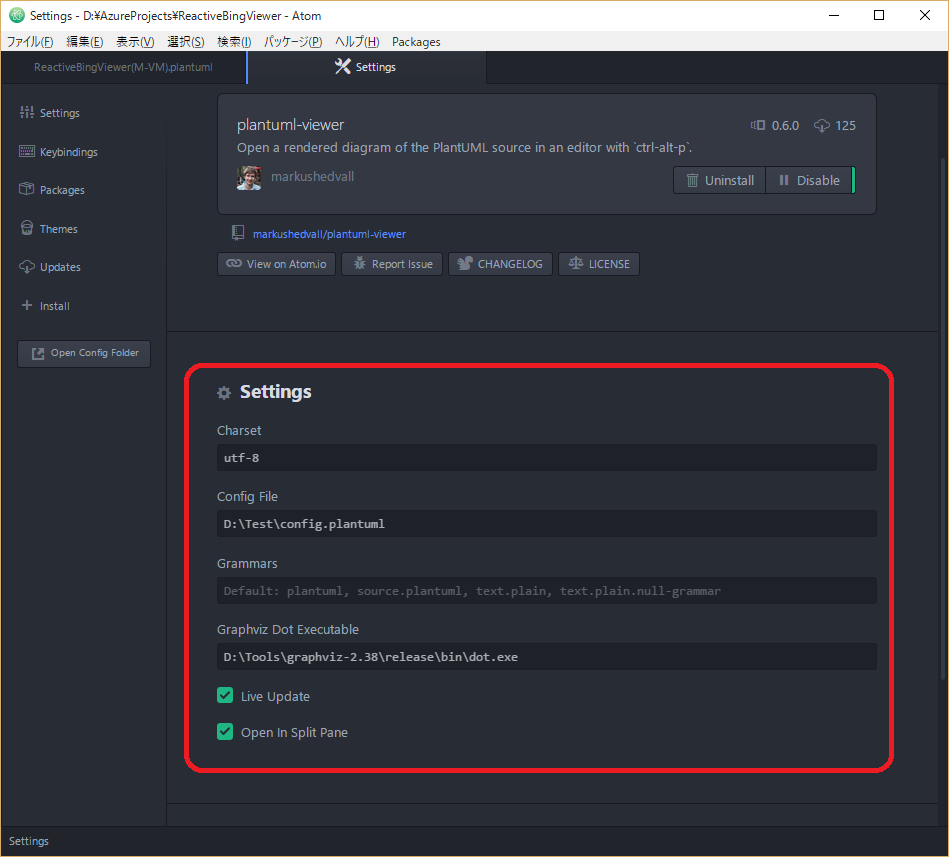The image size is (949, 857).
Task: Open the 選択(S) menu
Action: [186, 42]
